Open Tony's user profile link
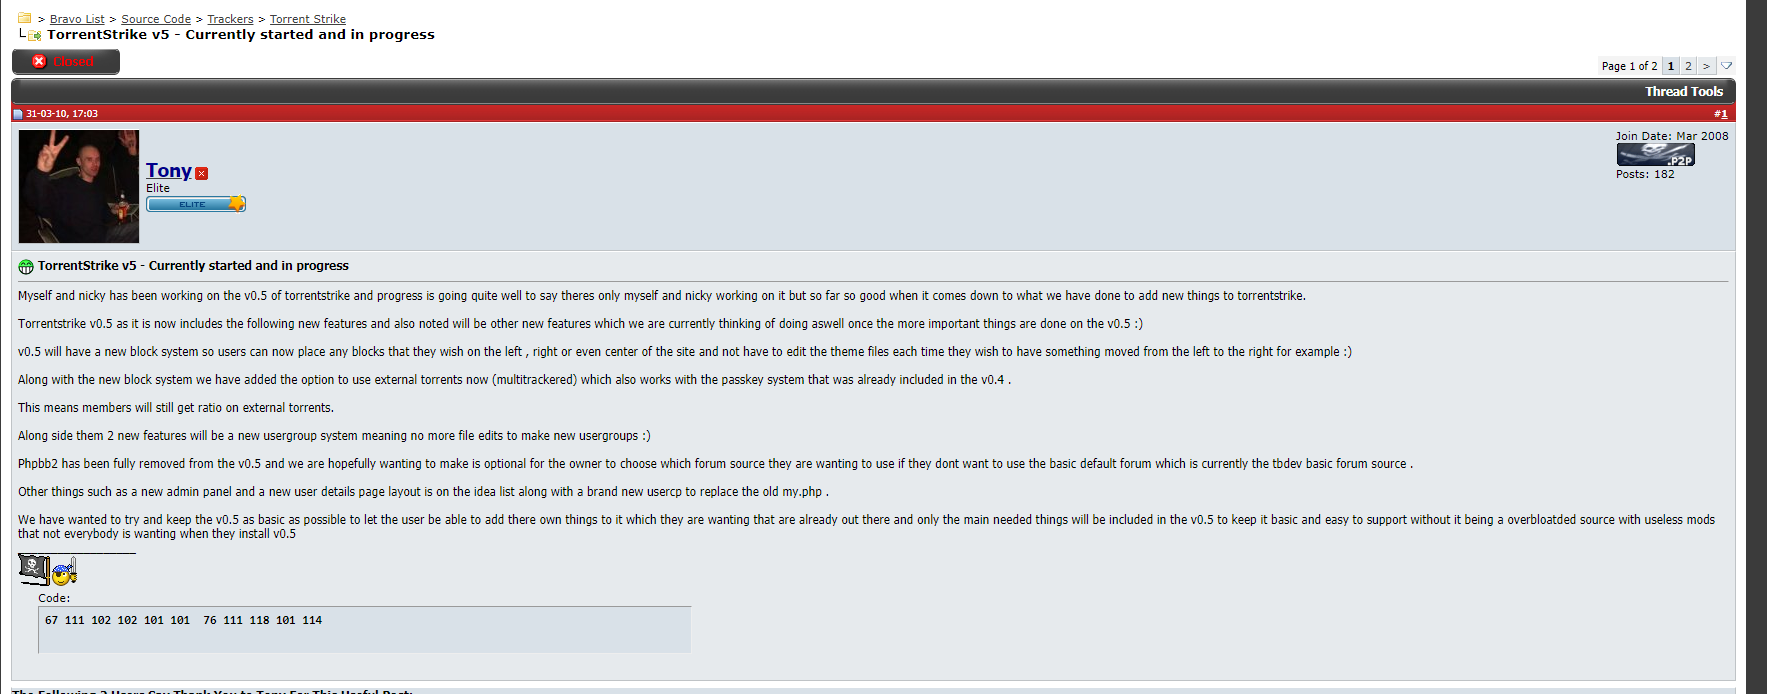The image size is (1767, 694). (x=168, y=170)
